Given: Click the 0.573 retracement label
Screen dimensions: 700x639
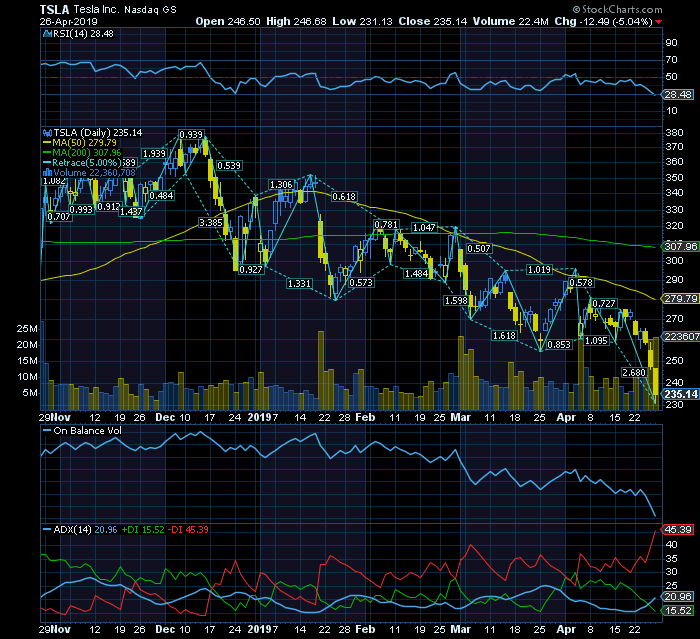Looking at the screenshot, I should (x=361, y=283).
